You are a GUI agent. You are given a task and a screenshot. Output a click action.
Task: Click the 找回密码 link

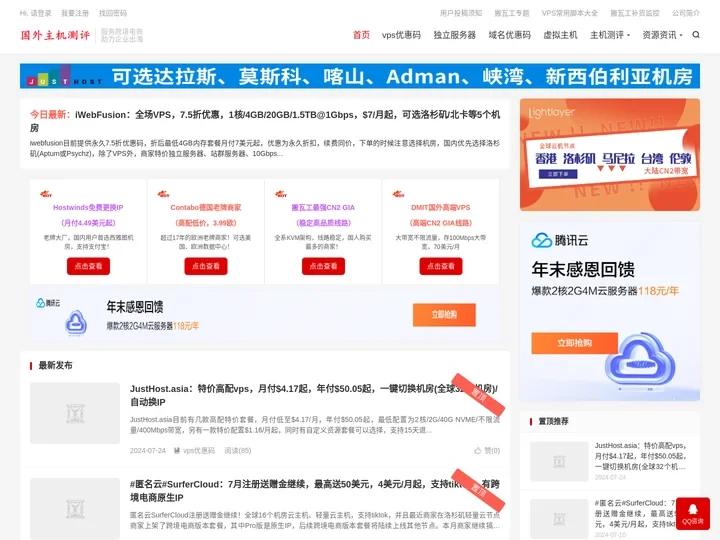point(113,13)
